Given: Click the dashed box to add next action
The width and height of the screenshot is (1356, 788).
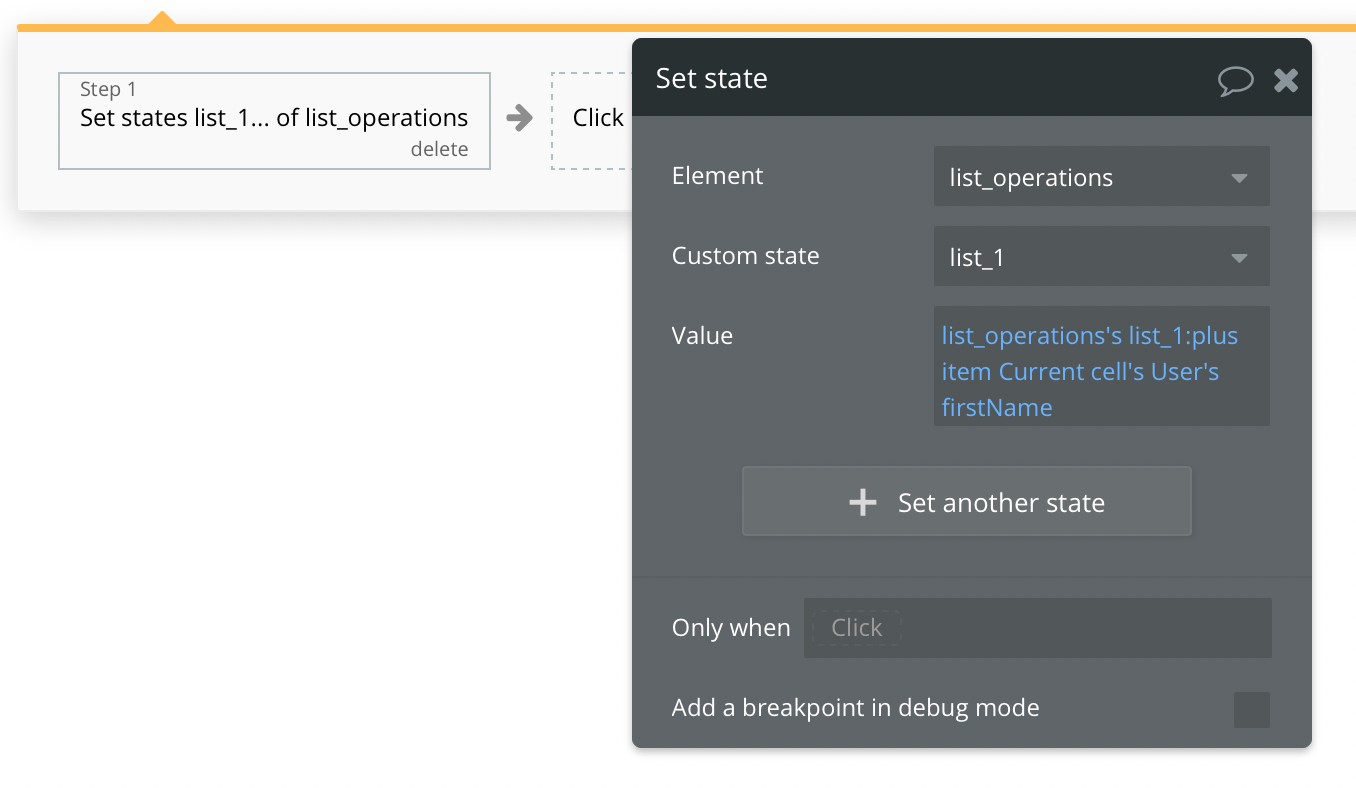Looking at the screenshot, I should [x=592, y=120].
